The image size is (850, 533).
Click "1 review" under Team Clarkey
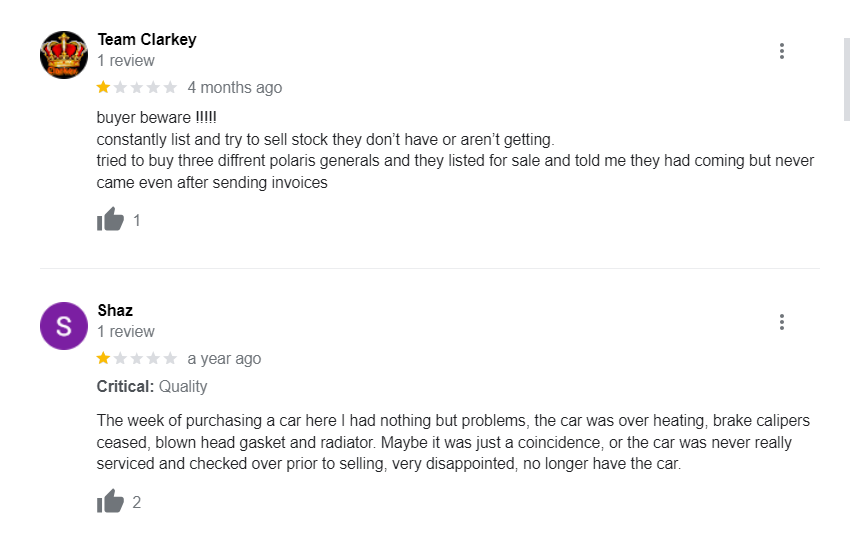point(126,61)
